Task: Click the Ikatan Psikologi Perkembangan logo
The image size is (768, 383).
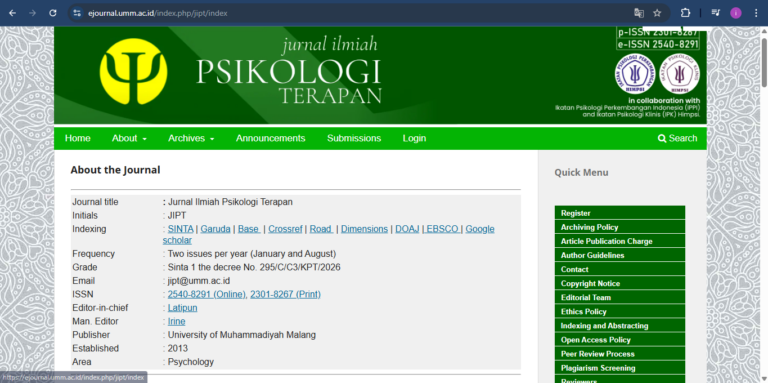Action: pyautogui.click(x=635, y=74)
